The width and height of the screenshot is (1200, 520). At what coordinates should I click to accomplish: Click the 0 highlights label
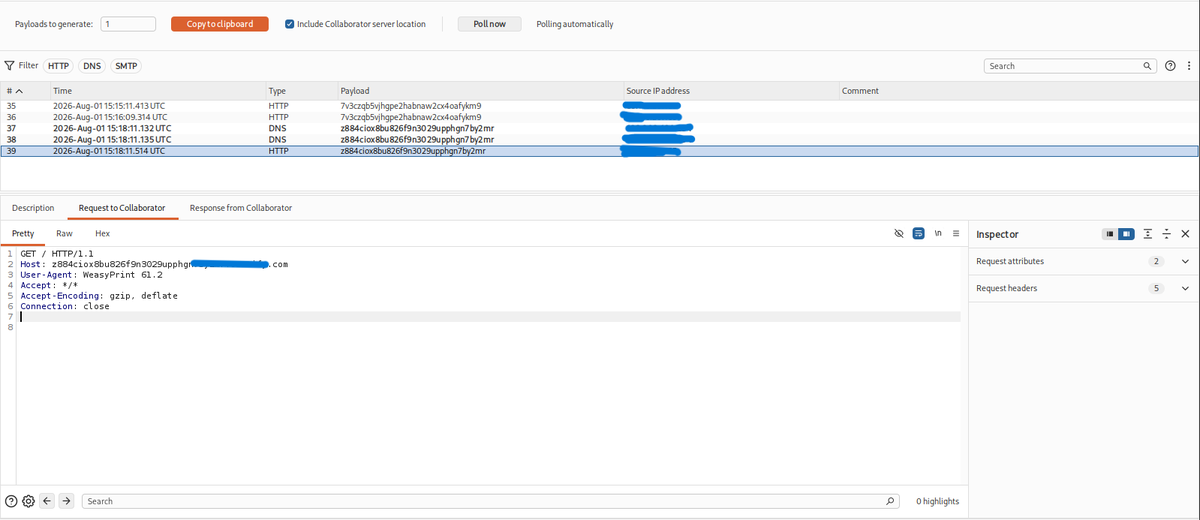point(938,501)
